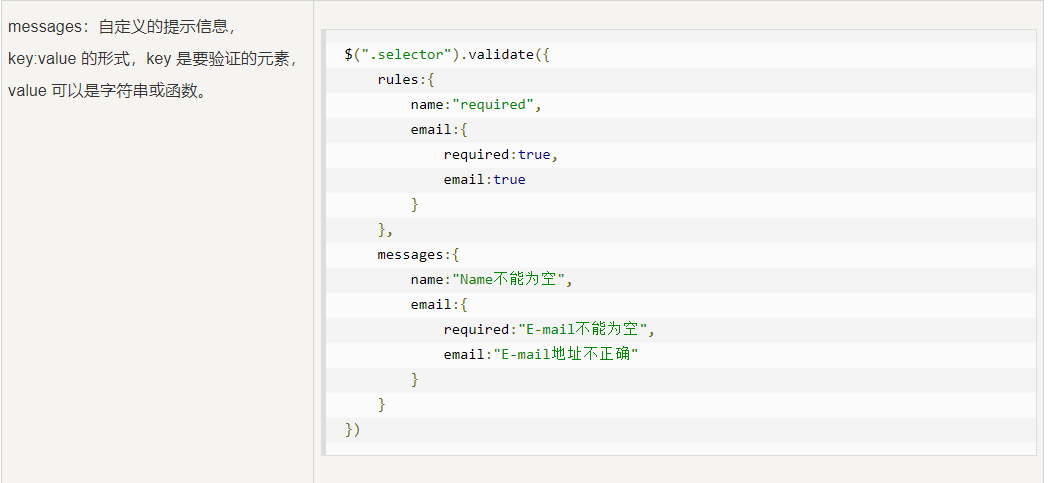Click the line email:"E-mail地址不正确"
Screen dimensions: 1054x483
(540, 354)
